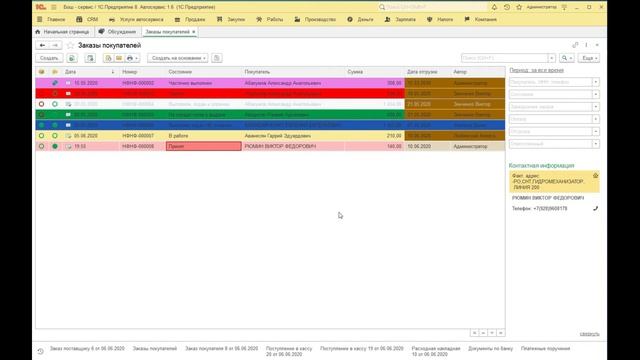Open the Главное section
This screenshot has width=640, height=360.
pyautogui.click(x=56, y=19)
